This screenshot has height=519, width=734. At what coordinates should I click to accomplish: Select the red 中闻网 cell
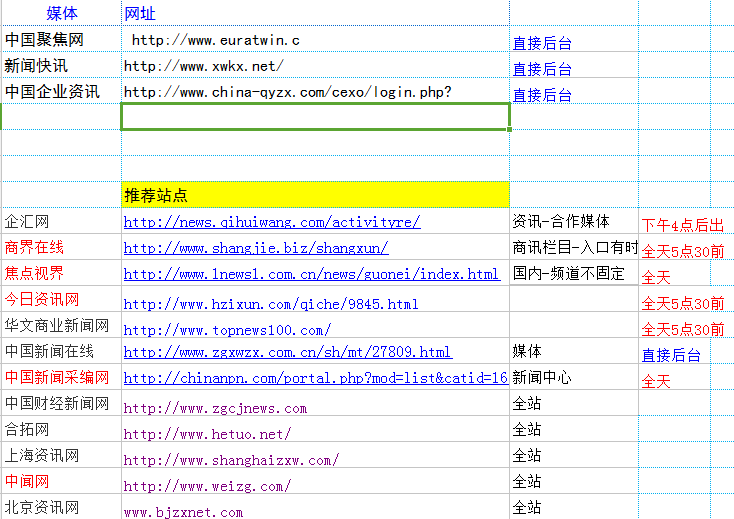coord(62,481)
